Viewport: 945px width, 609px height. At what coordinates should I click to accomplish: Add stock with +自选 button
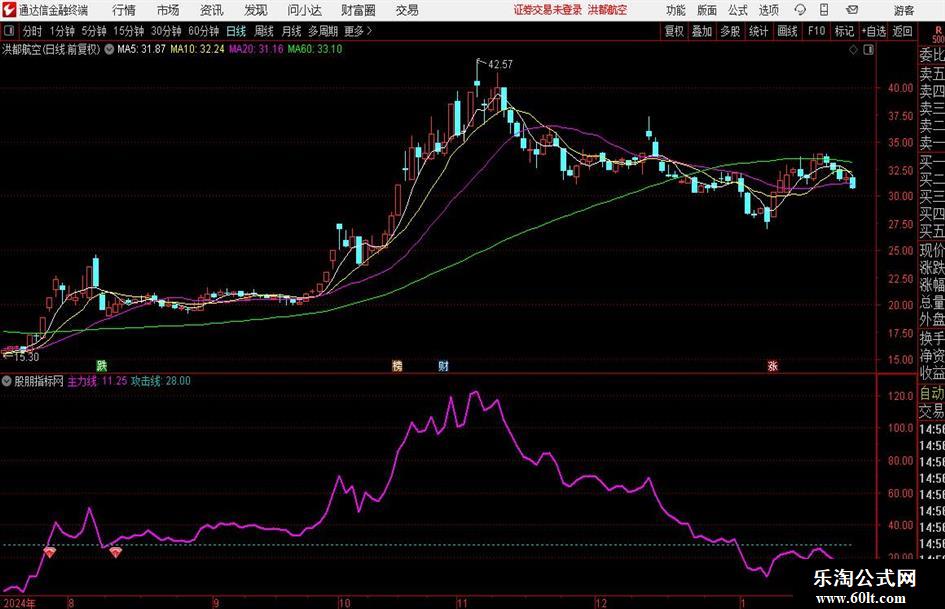(874, 31)
